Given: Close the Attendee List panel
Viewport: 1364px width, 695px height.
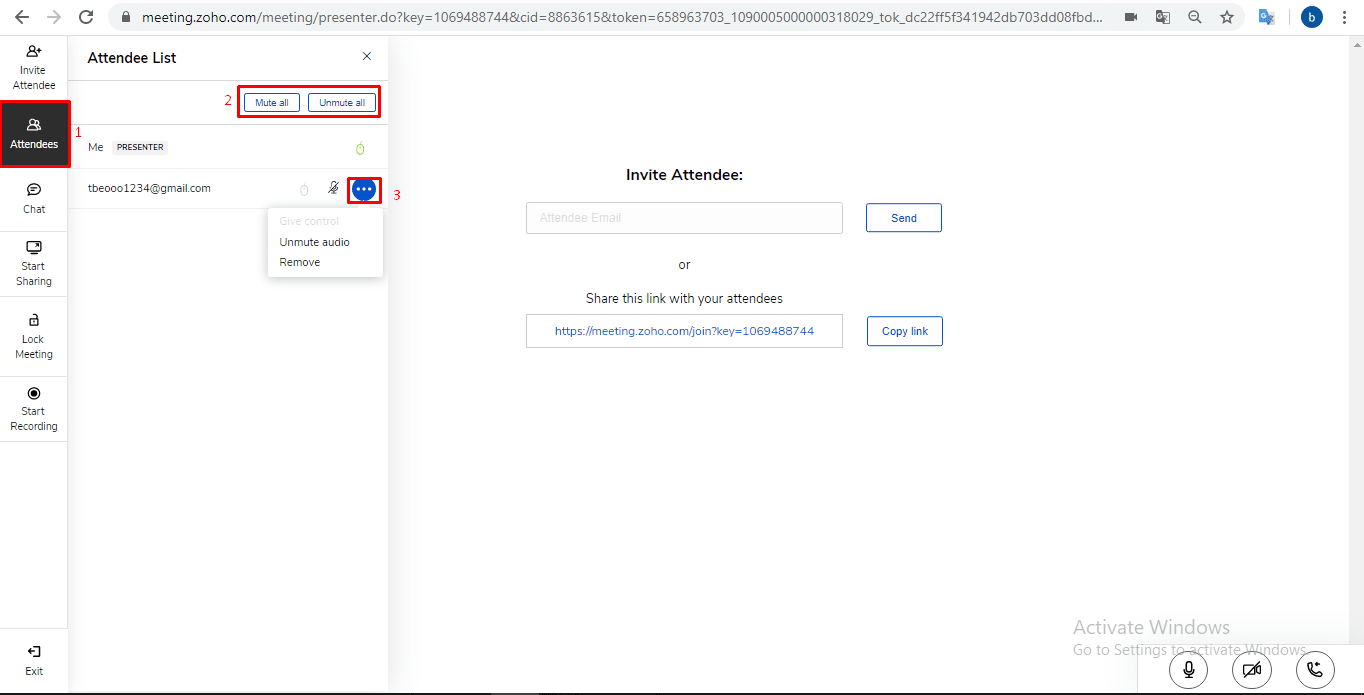Looking at the screenshot, I should click(x=367, y=57).
